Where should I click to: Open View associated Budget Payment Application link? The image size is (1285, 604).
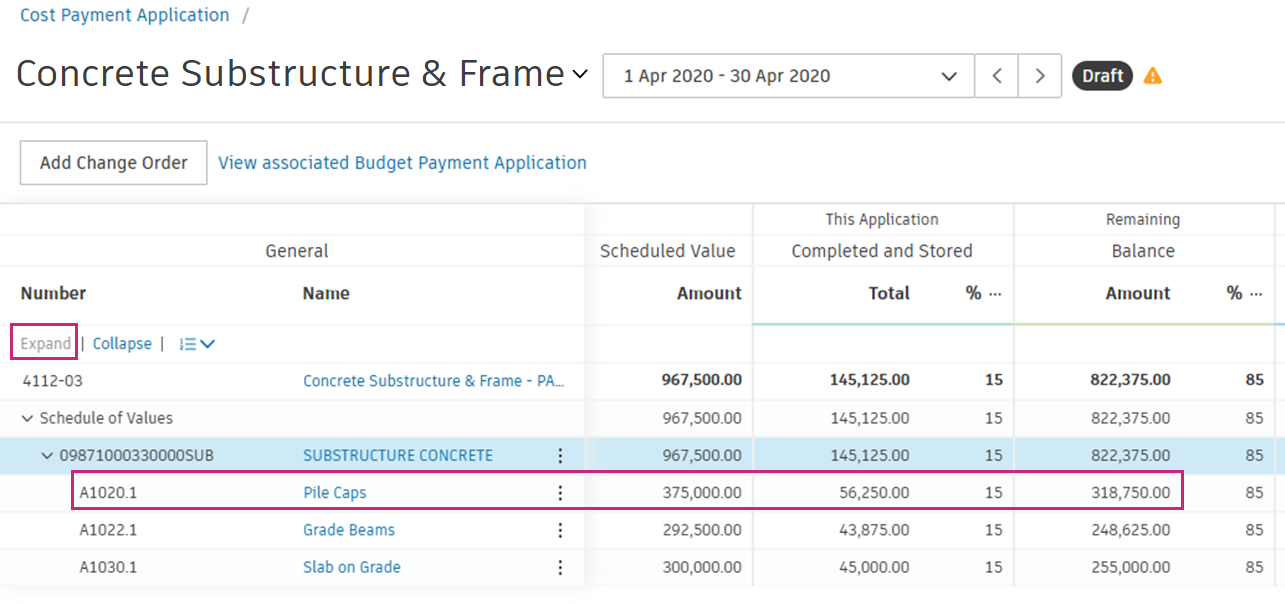click(402, 163)
